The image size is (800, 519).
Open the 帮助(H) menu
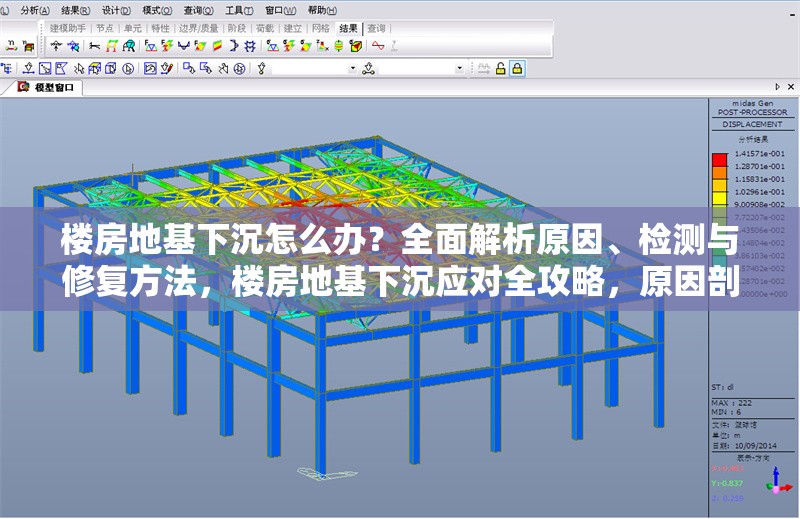pyautogui.click(x=322, y=11)
